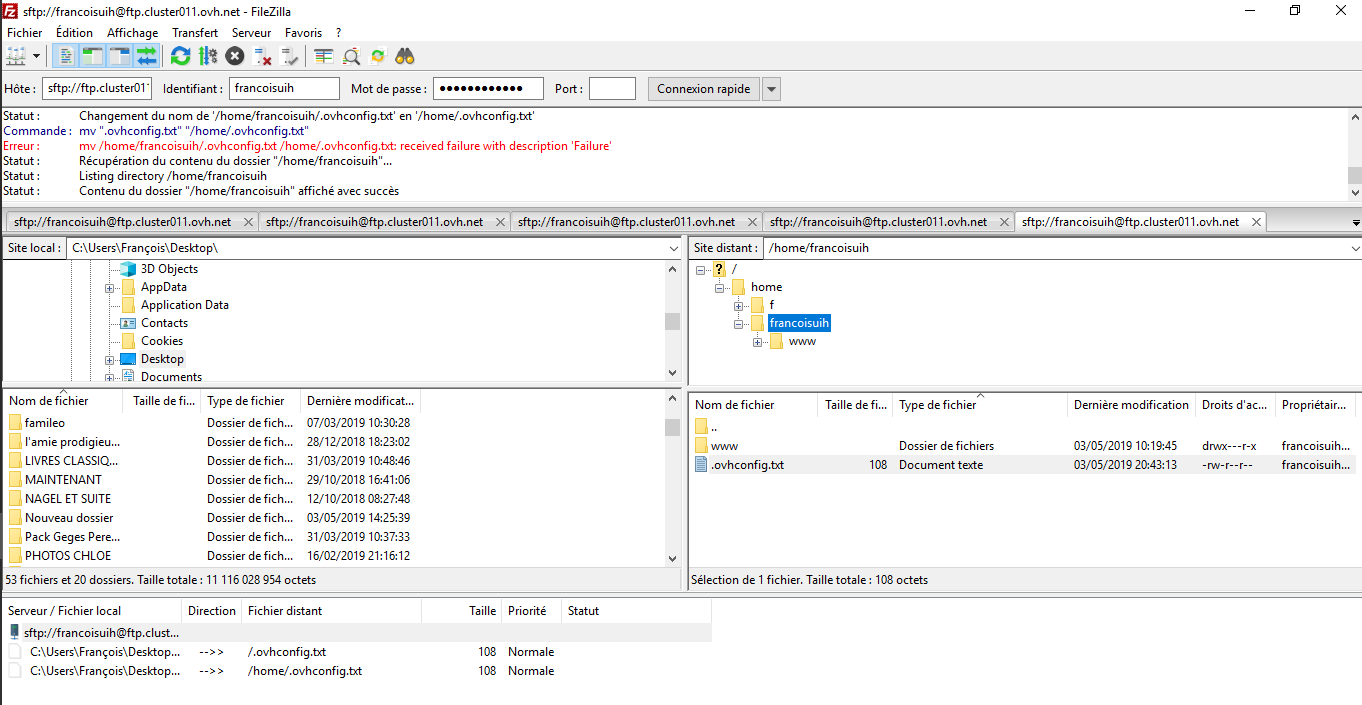Viewport: 1362px width, 705px height.
Task: Click the message log vertical scrollbar
Action: pos(1354,155)
